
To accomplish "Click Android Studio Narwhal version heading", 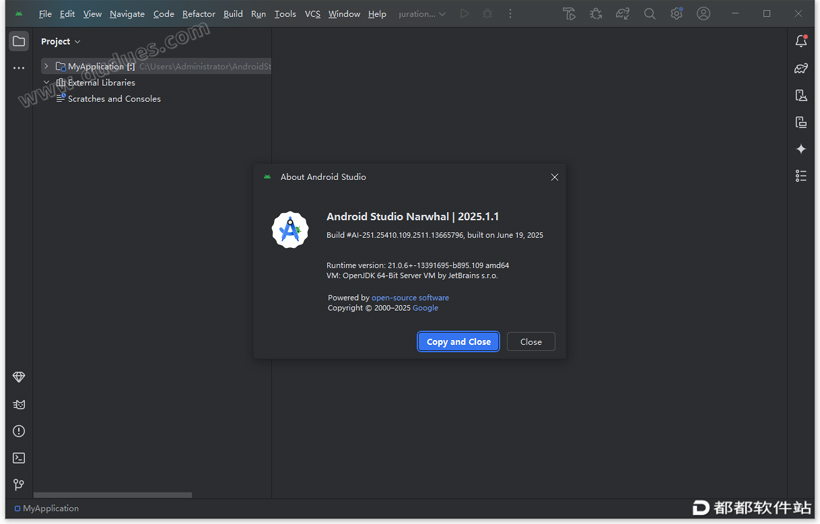I will coord(413,217).
